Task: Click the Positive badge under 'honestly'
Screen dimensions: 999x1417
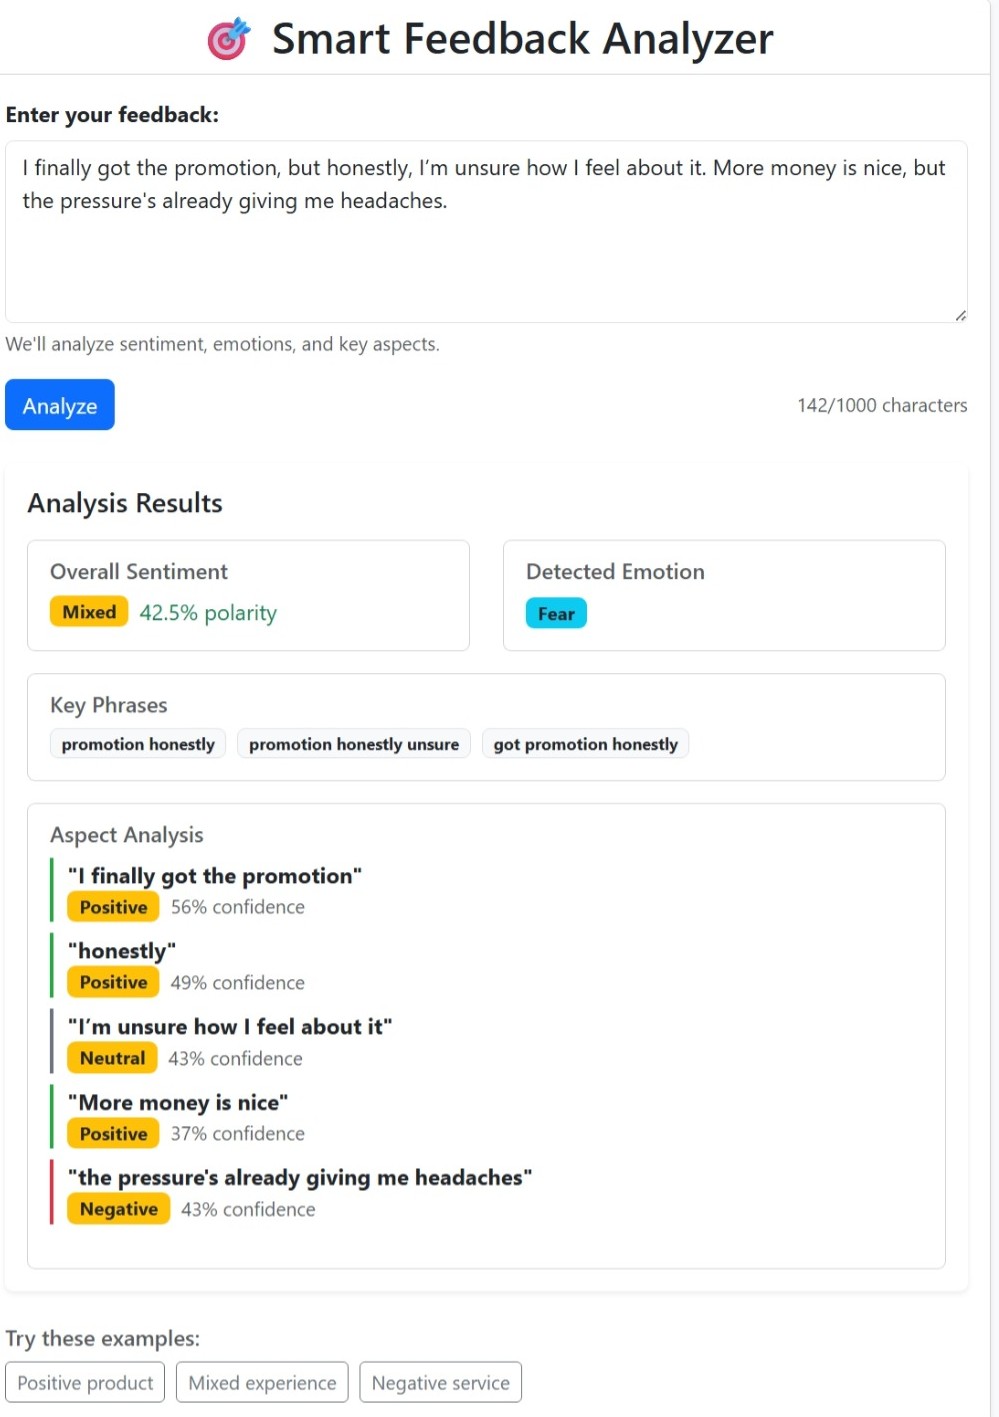Action: point(112,982)
